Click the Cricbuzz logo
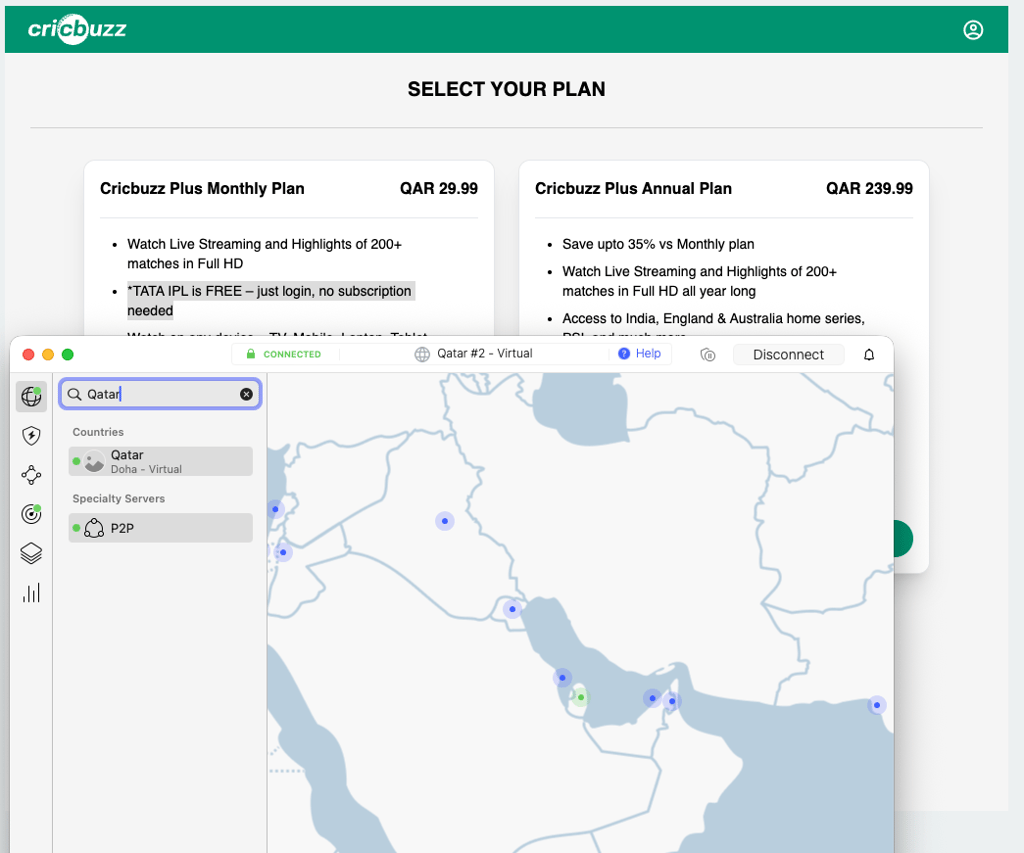Image resolution: width=1024 pixels, height=853 pixels. pyautogui.click(x=77, y=29)
